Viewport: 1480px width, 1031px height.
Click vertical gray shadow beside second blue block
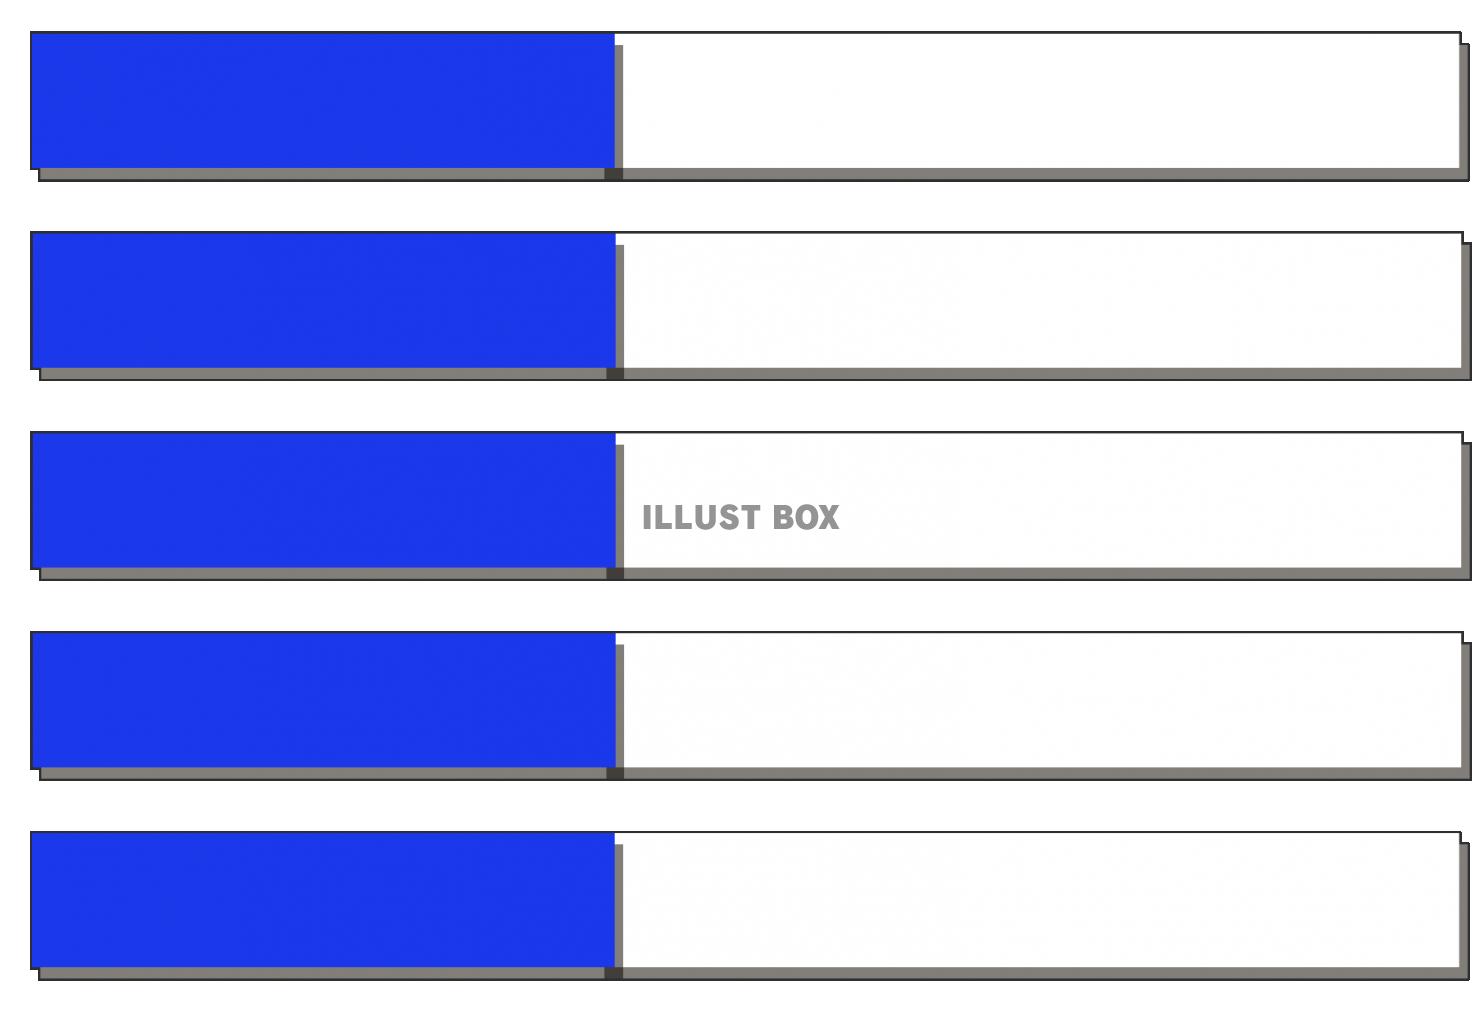620,306
